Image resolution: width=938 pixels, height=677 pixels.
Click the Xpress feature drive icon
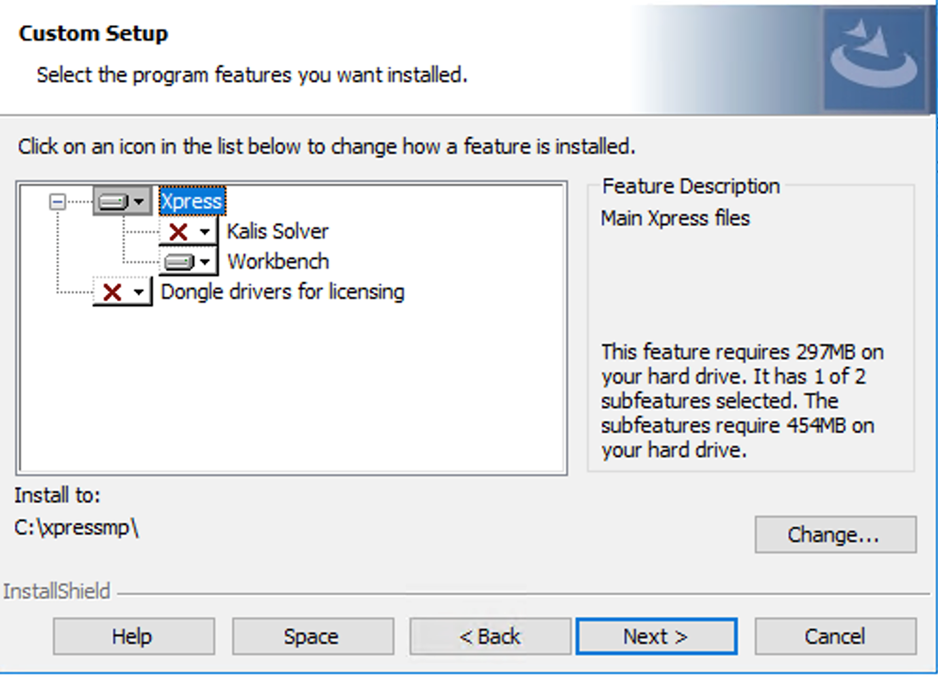(113, 202)
